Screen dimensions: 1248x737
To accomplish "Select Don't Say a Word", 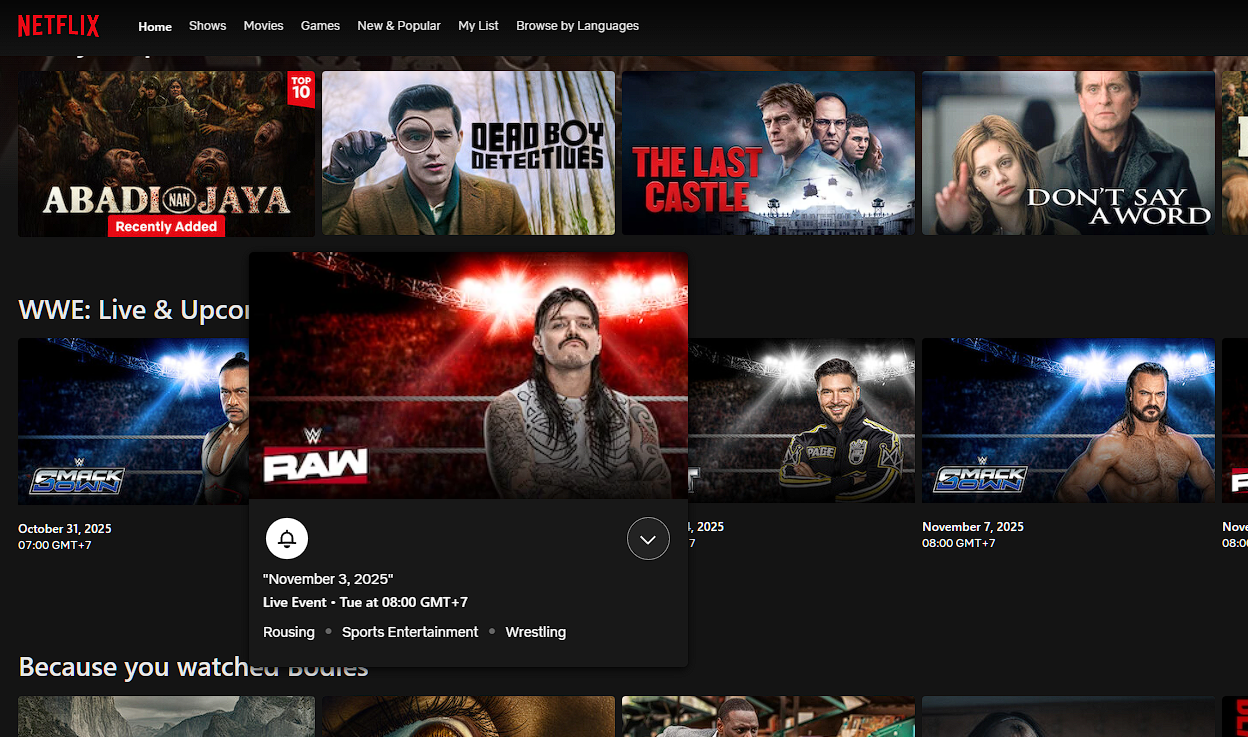I will [x=1068, y=153].
